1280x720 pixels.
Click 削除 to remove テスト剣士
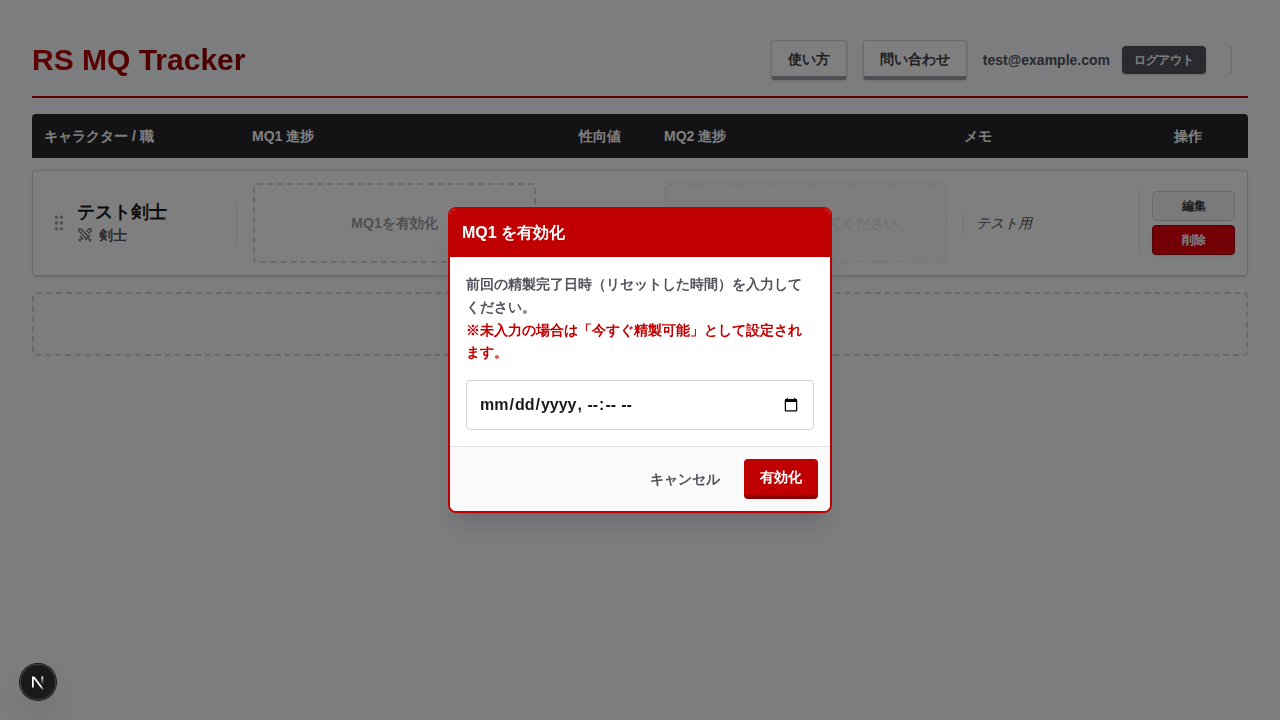1193,240
